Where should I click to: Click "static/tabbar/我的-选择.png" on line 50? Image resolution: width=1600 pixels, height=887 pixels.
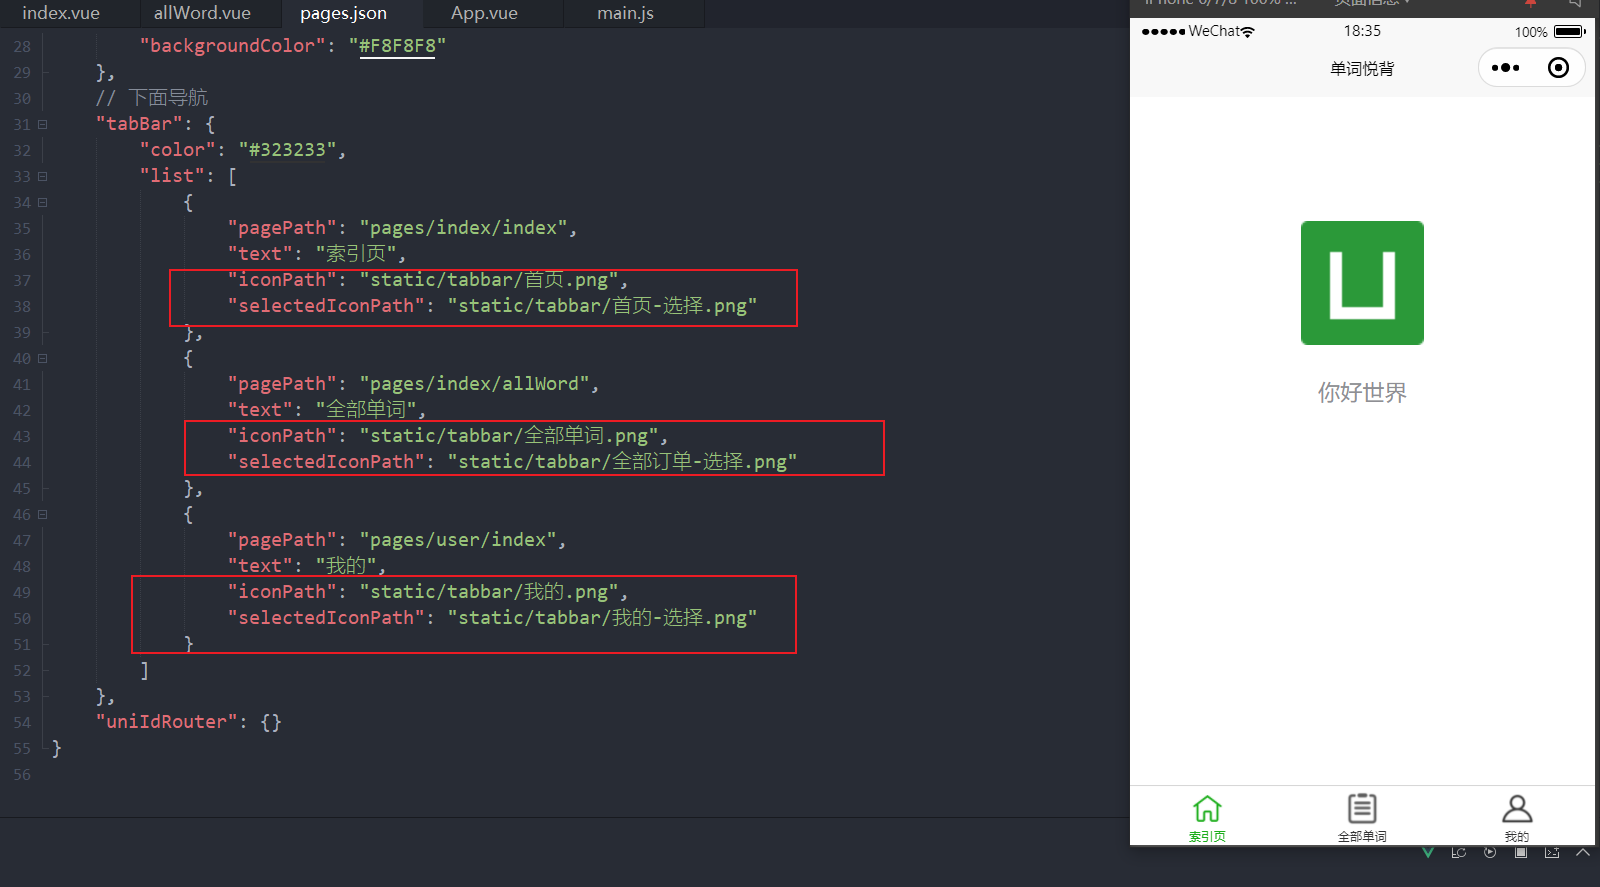click(x=602, y=618)
